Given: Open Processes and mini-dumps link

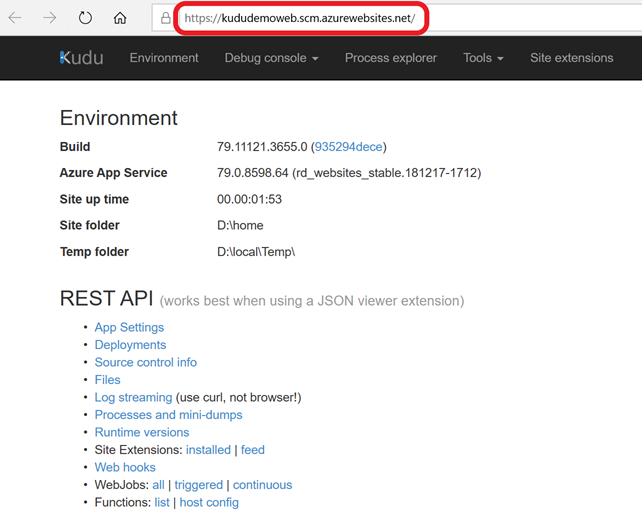Looking at the screenshot, I should [168, 415].
